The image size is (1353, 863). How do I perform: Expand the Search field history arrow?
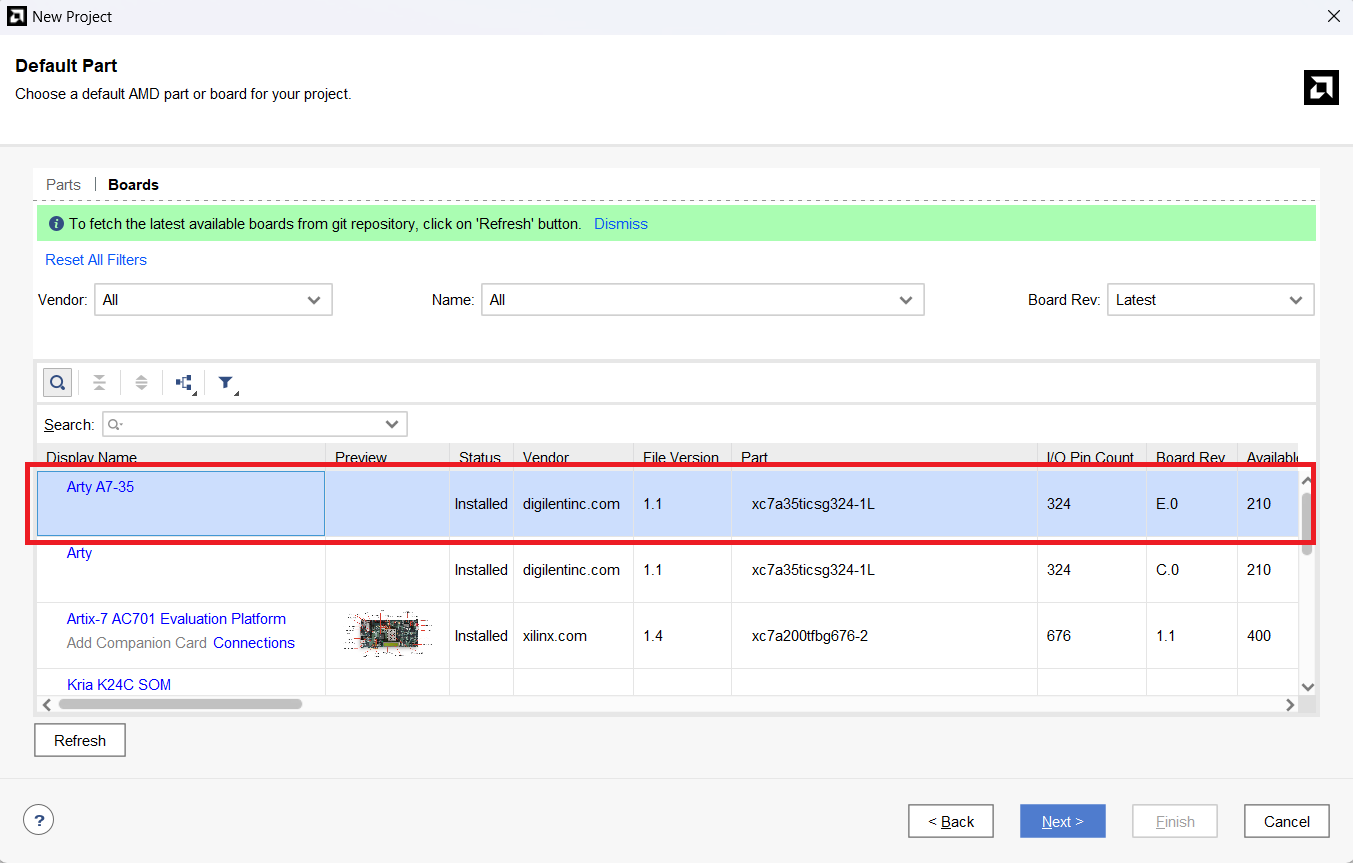pyautogui.click(x=393, y=424)
